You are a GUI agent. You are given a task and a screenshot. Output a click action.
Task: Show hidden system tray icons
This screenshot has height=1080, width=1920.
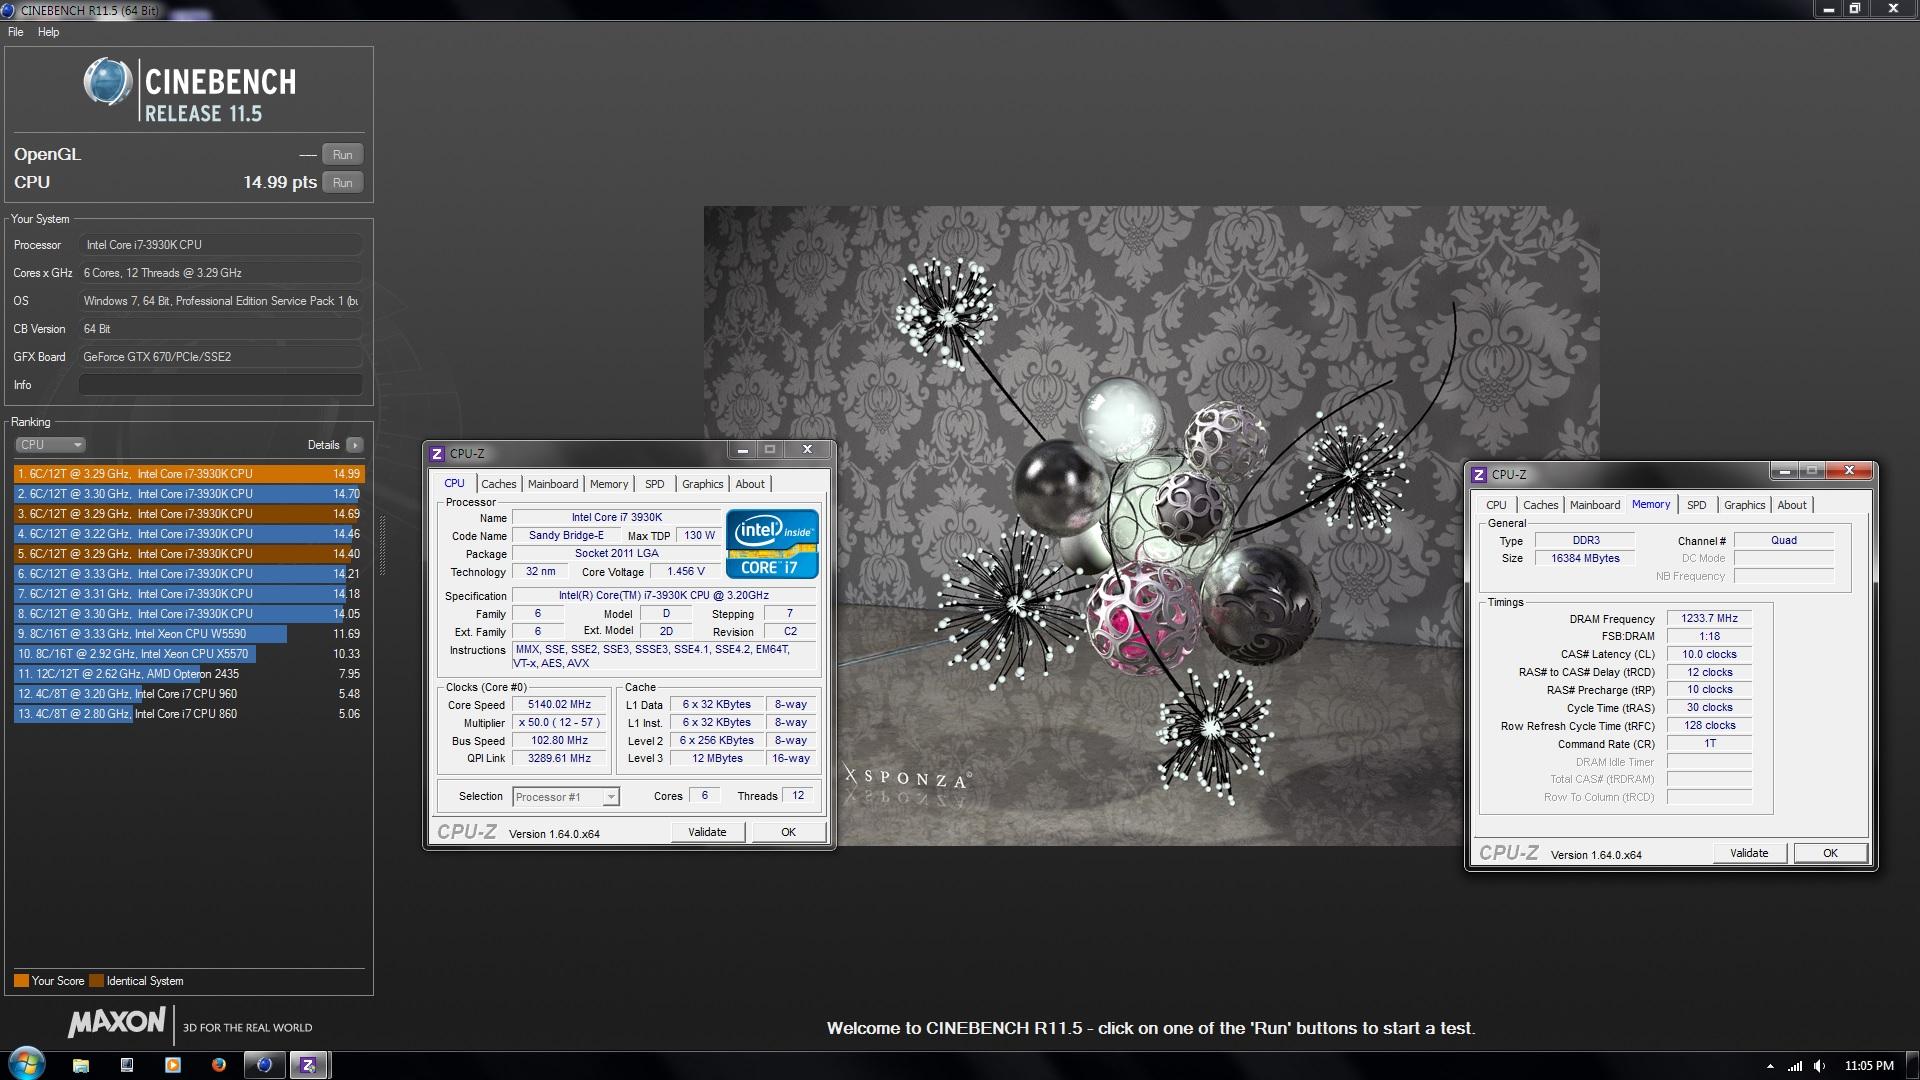(1770, 1066)
